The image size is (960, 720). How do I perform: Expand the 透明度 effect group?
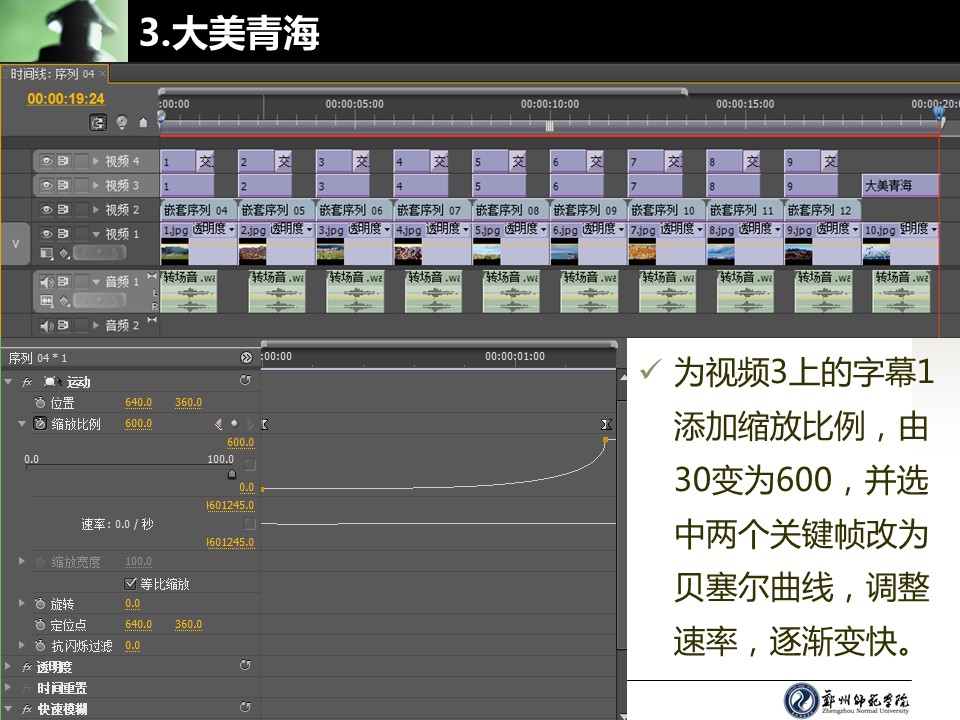(8, 666)
